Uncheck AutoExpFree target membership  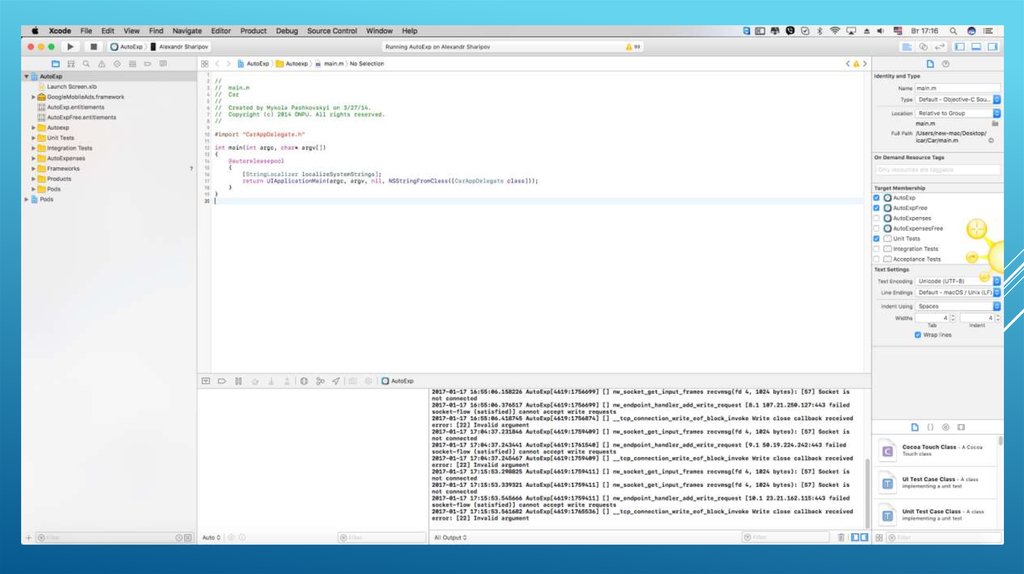pyautogui.click(x=877, y=208)
